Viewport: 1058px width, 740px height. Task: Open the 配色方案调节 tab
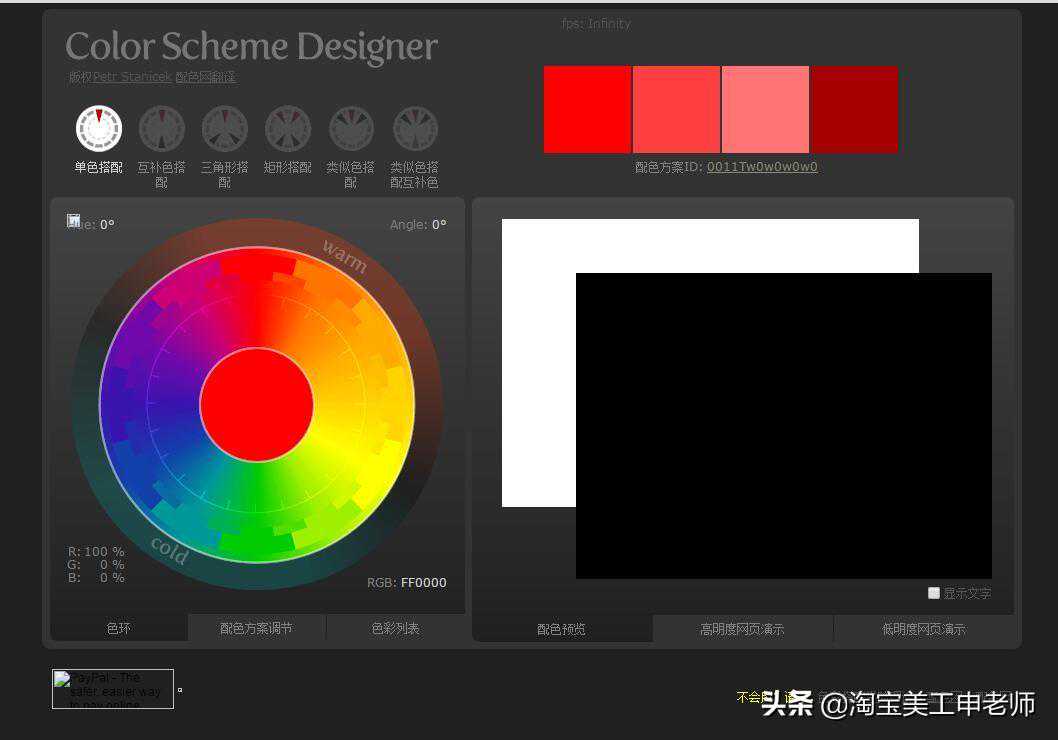coord(257,628)
